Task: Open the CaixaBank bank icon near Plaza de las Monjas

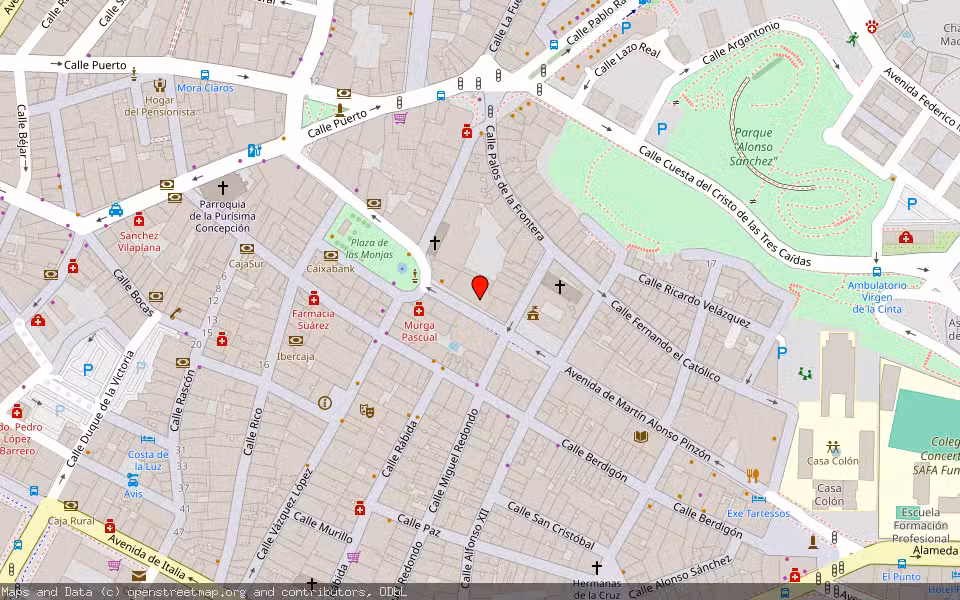Action: (x=330, y=256)
